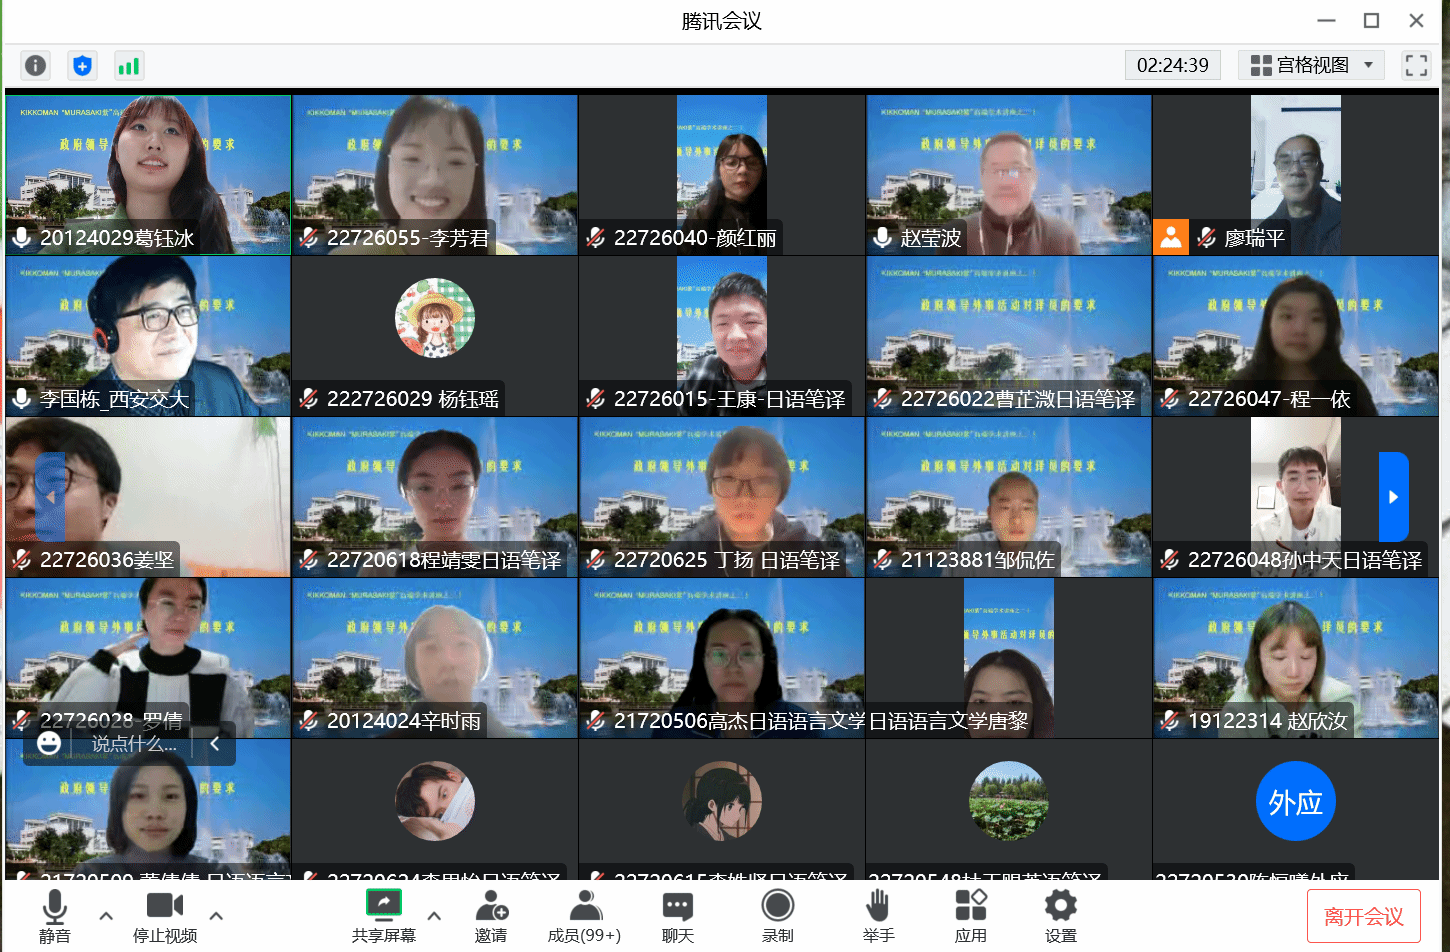1450x952 pixels.
Task: Open the 聊天 chat window
Action: (678, 916)
